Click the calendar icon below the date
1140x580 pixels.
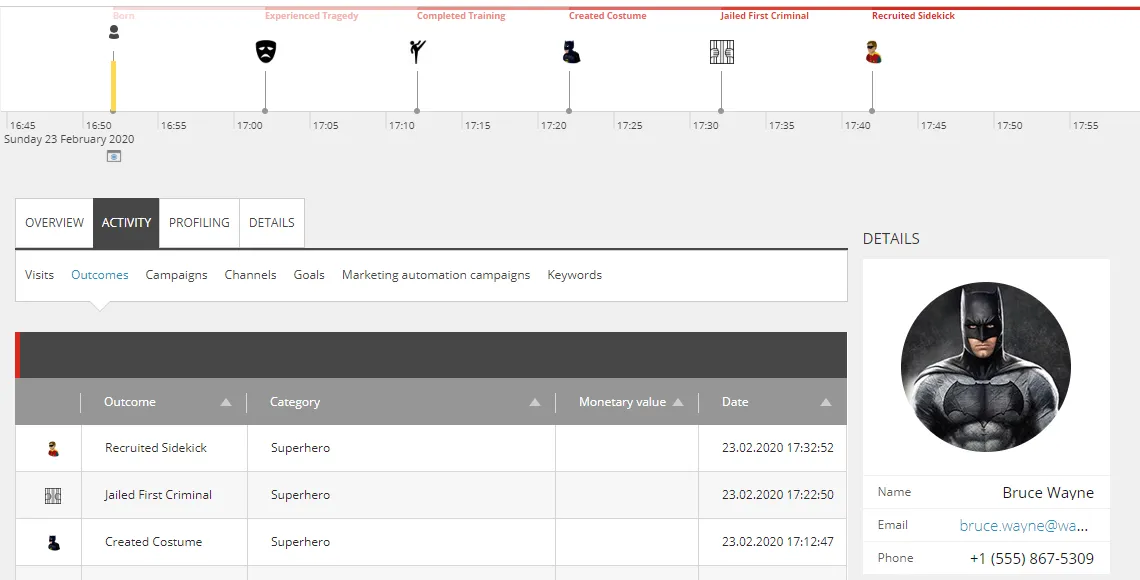113,156
